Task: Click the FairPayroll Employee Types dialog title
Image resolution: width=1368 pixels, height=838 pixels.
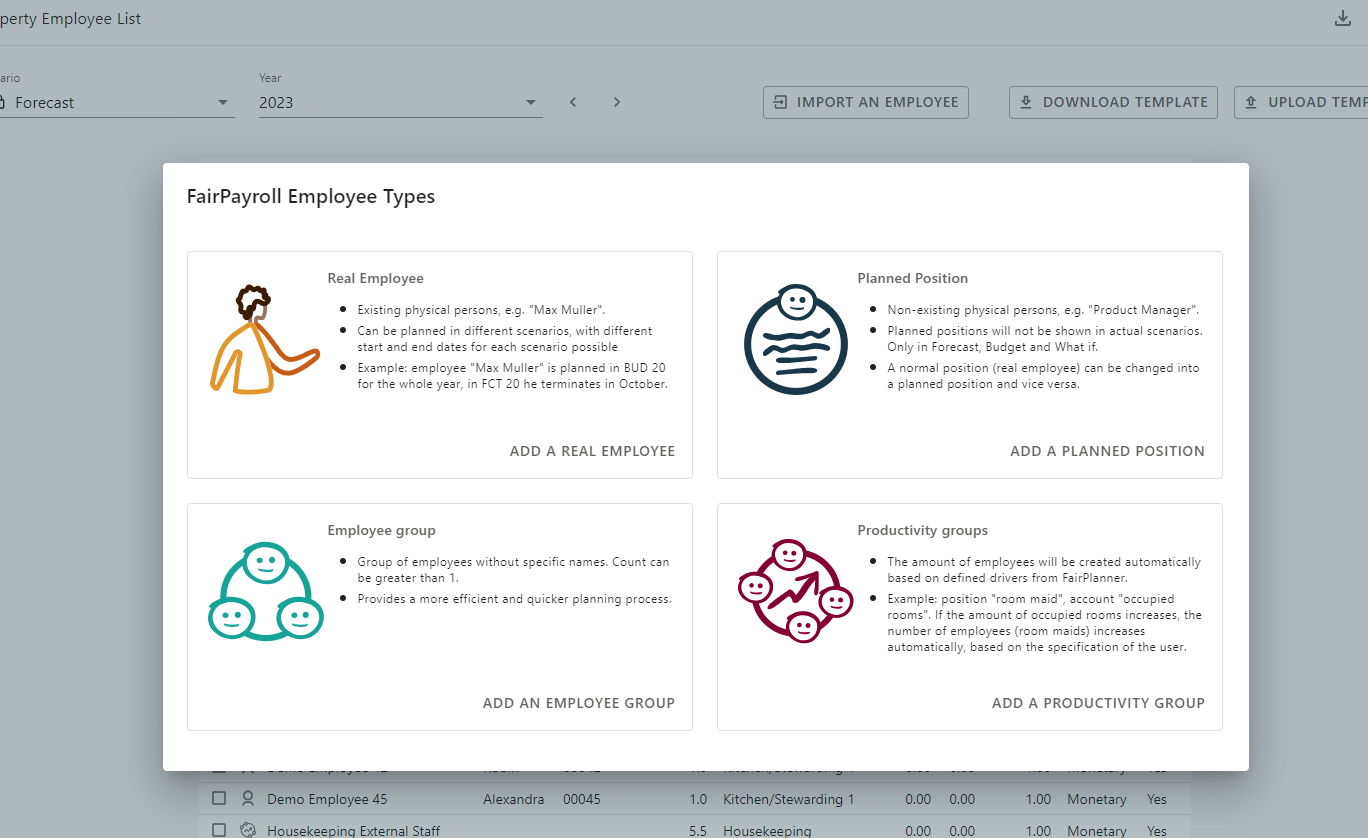Action: point(311,196)
